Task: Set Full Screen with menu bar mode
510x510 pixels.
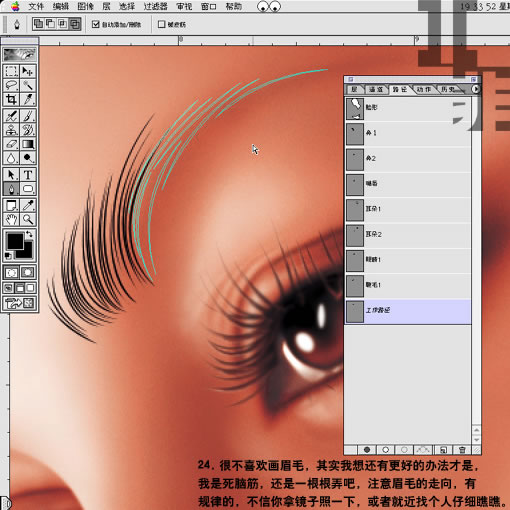Action: (20, 288)
